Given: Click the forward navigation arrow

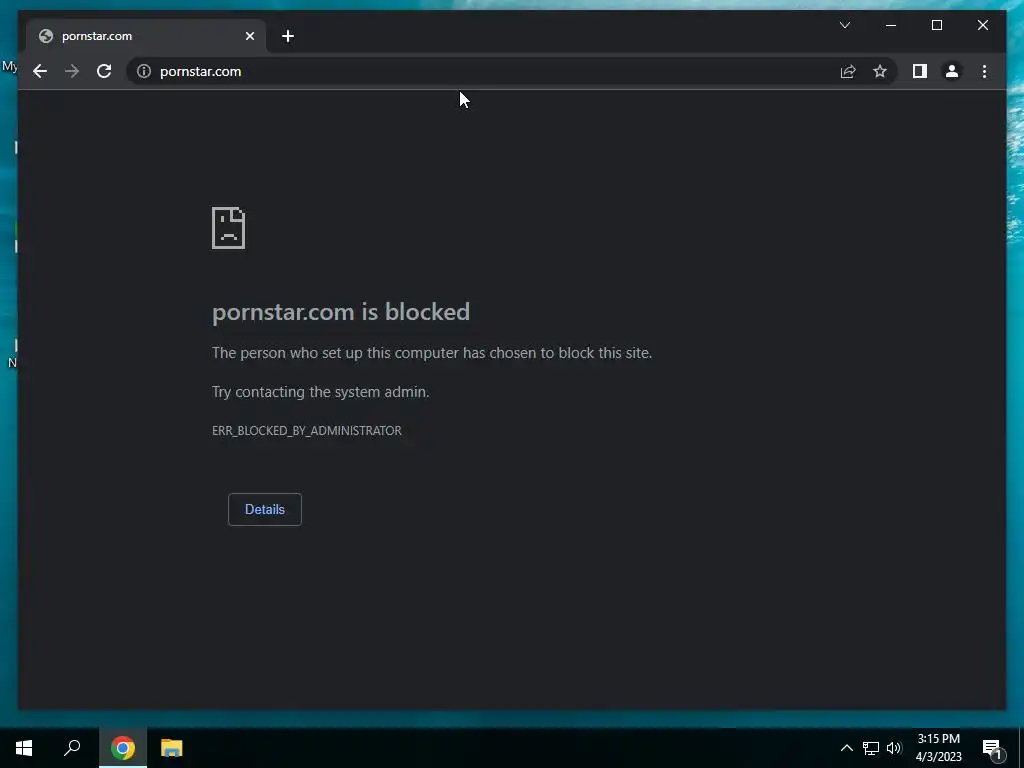Looking at the screenshot, I should 72,71.
